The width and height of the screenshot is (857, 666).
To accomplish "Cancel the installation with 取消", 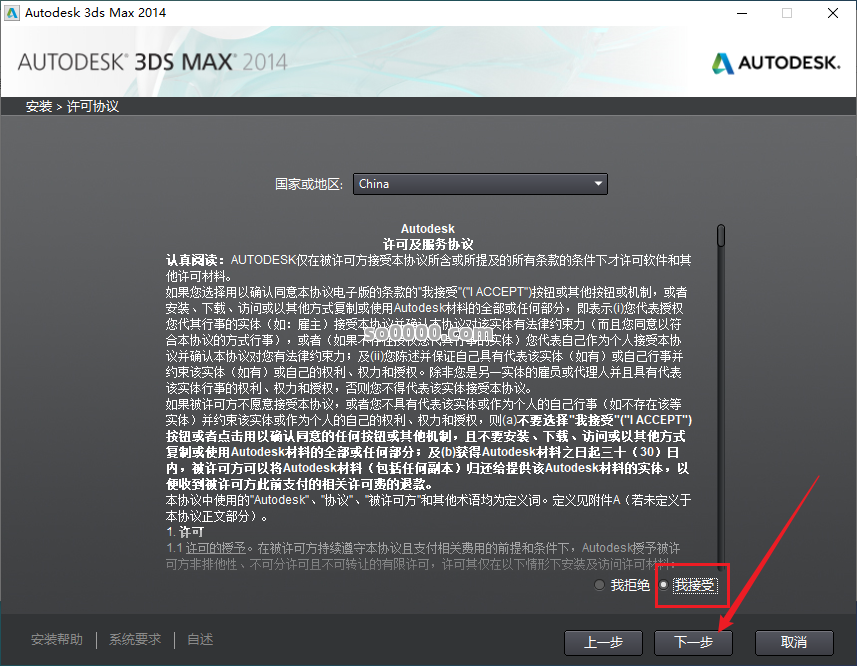I will click(794, 643).
